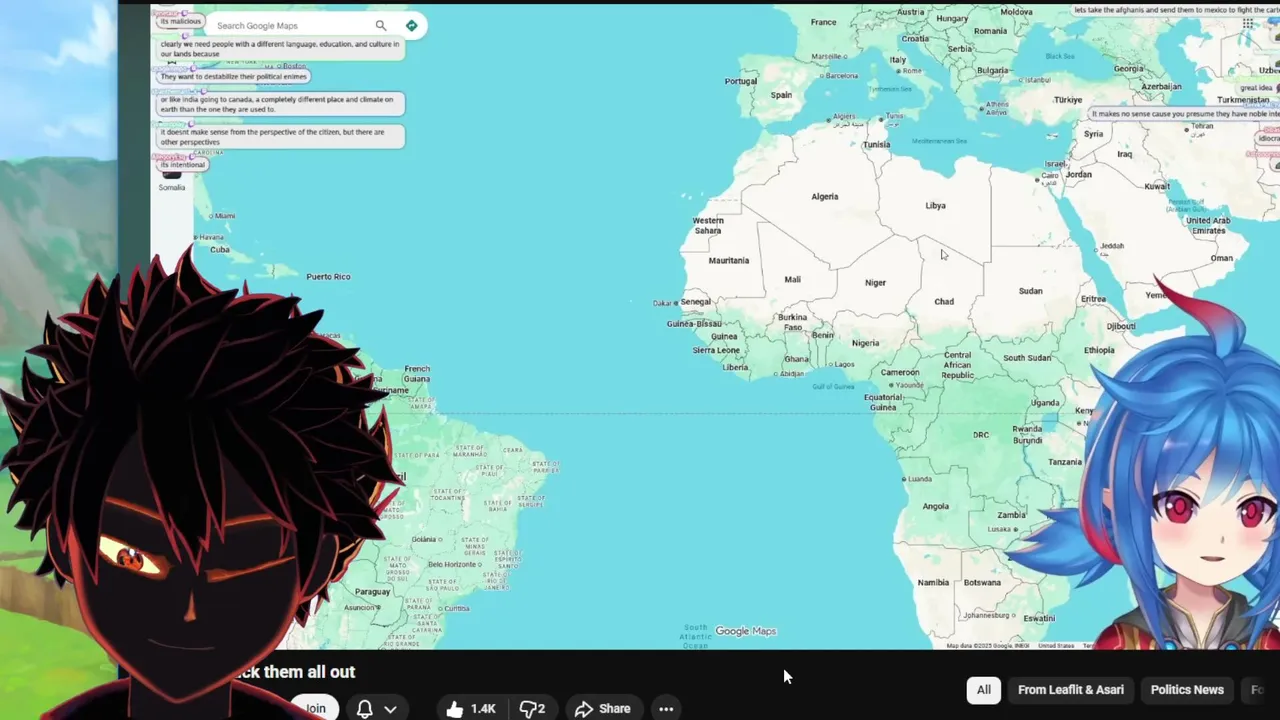Select the Politics News chip

coord(1187,690)
